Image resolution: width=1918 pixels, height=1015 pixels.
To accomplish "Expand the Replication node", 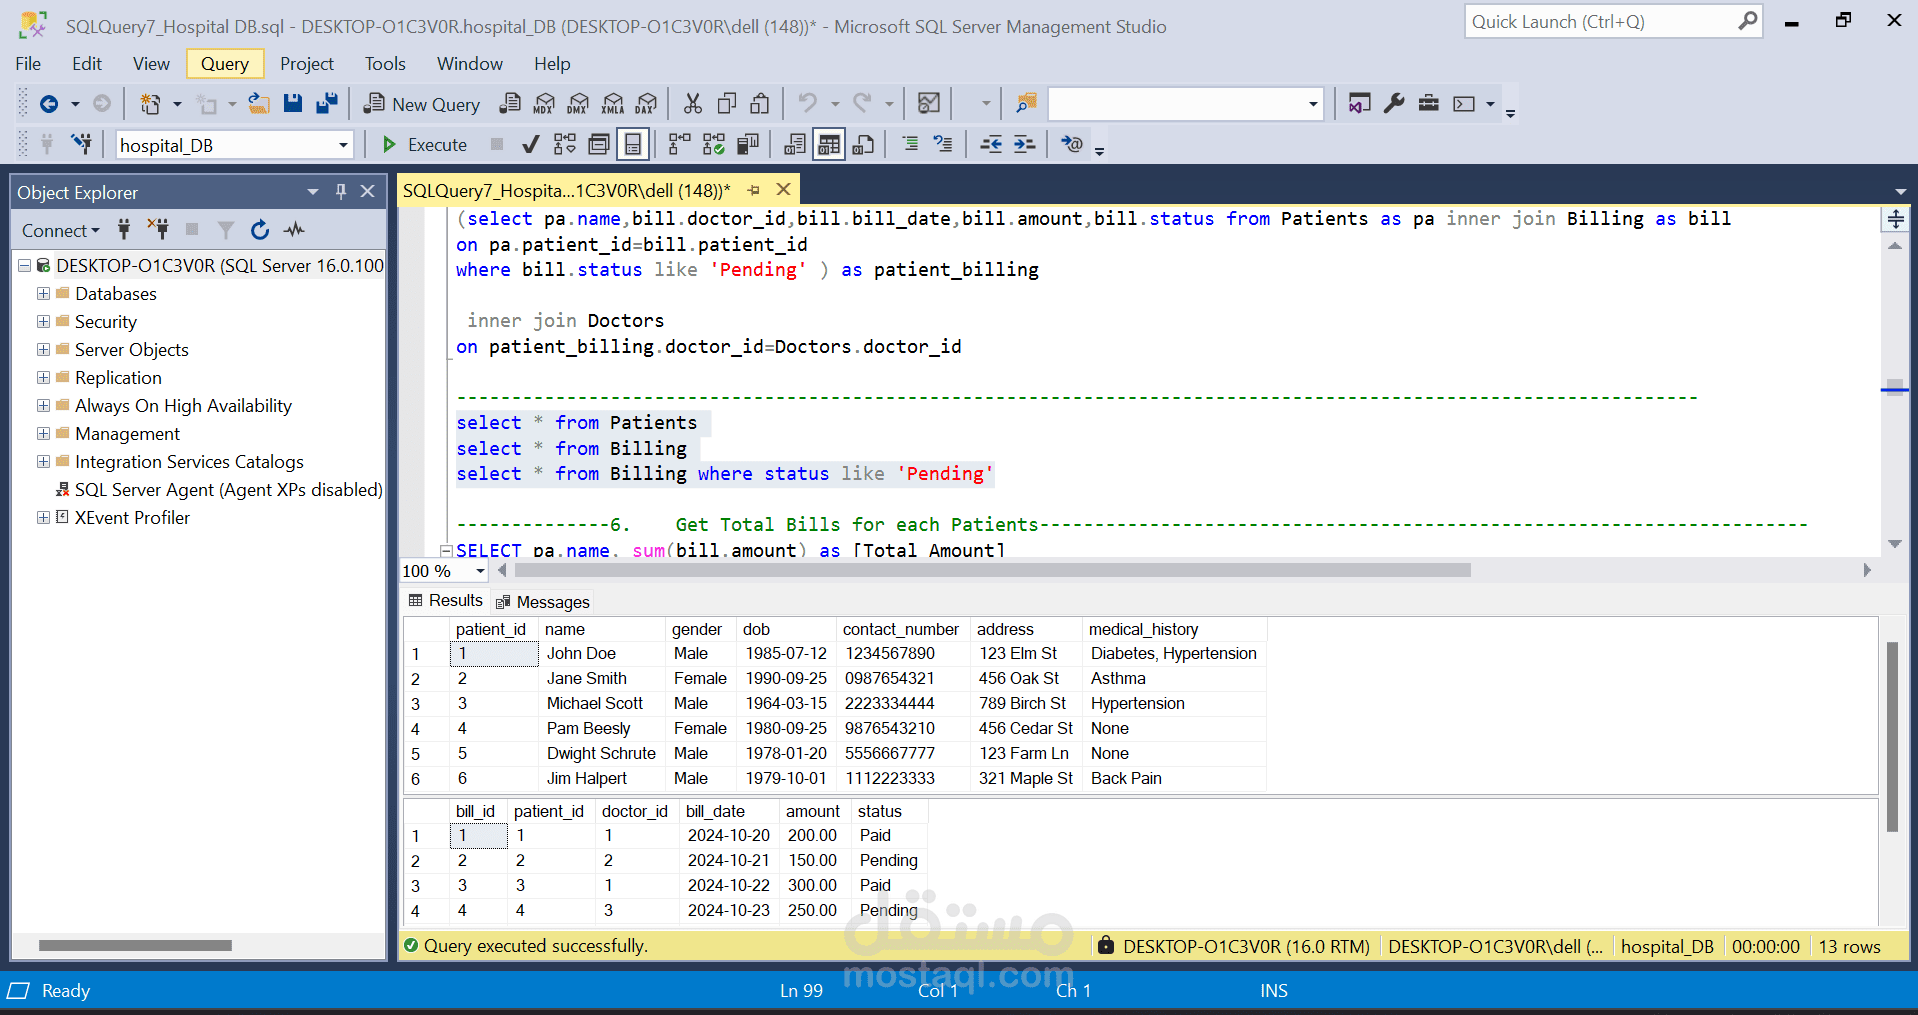I will tap(43, 378).
